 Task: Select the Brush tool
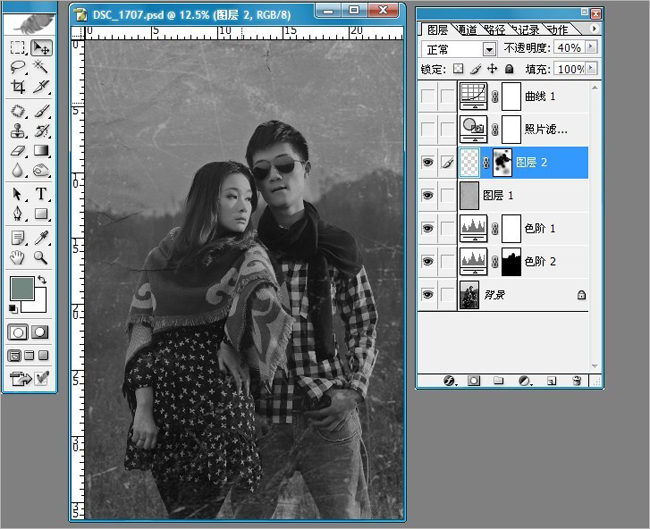[x=41, y=111]
